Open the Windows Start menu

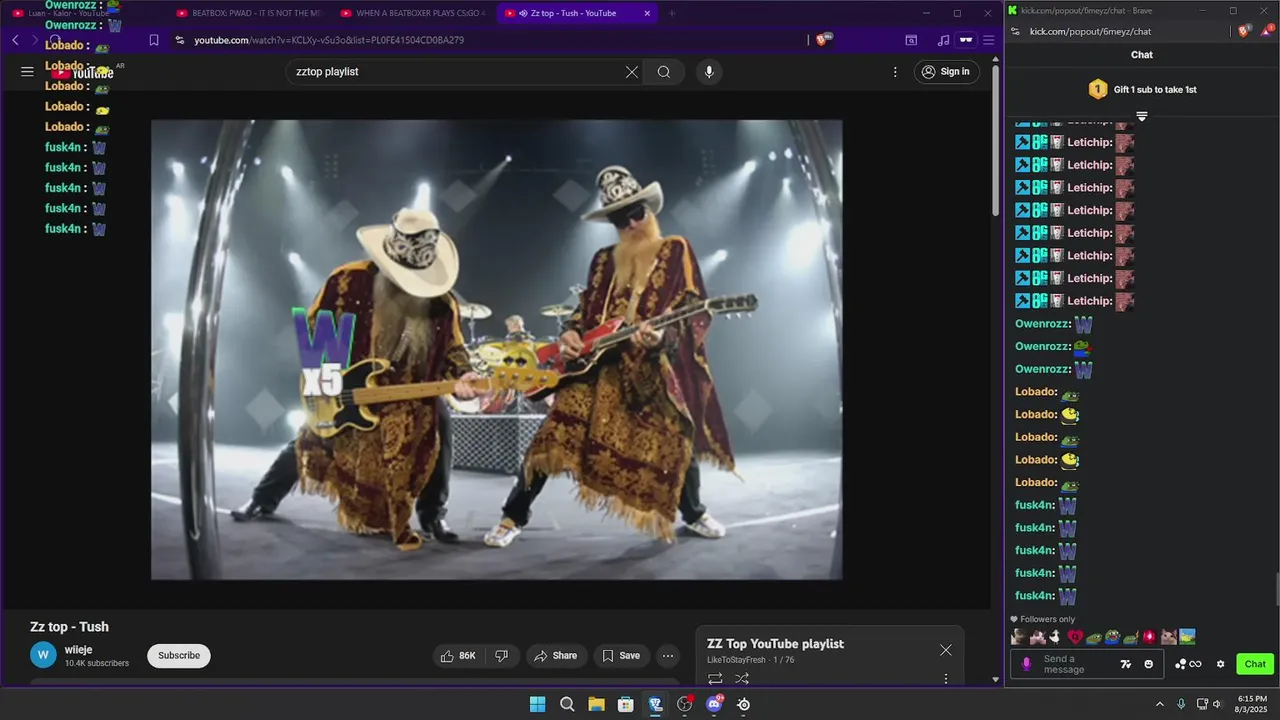(x=537, y=704)
